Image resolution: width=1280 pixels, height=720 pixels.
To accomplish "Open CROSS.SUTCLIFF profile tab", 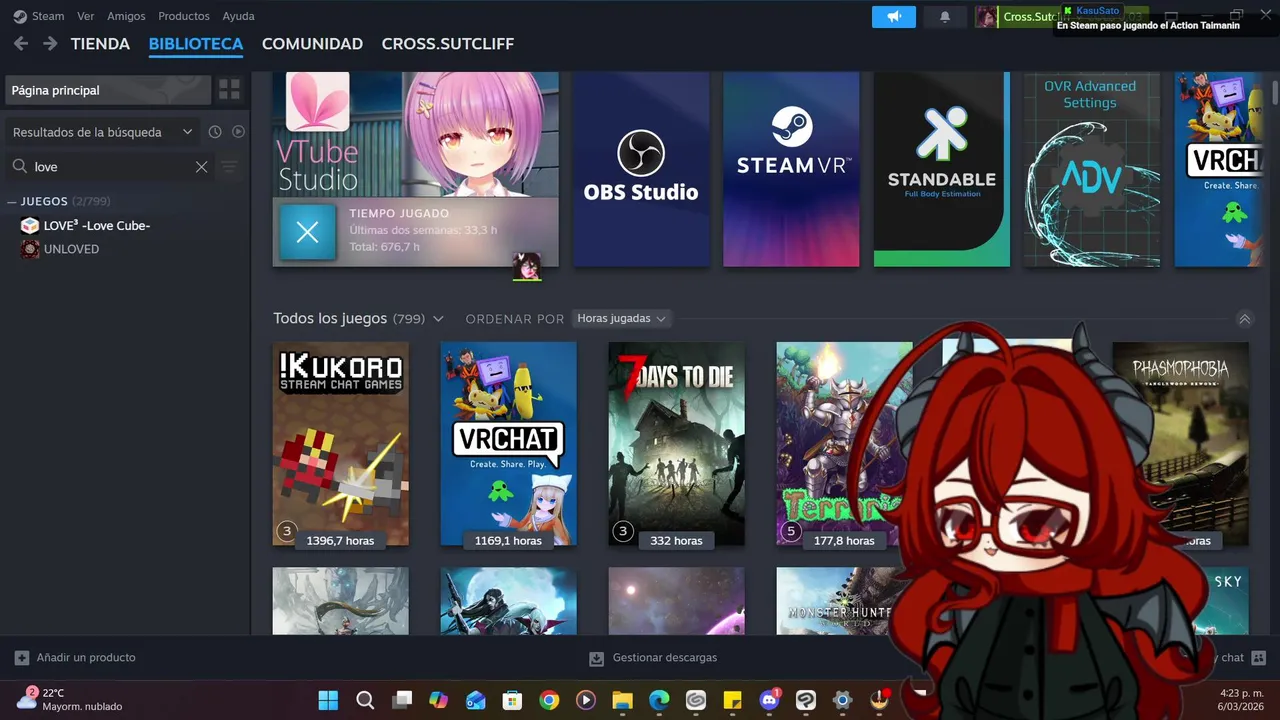I will pyautogui.click(x=448, y=44).
